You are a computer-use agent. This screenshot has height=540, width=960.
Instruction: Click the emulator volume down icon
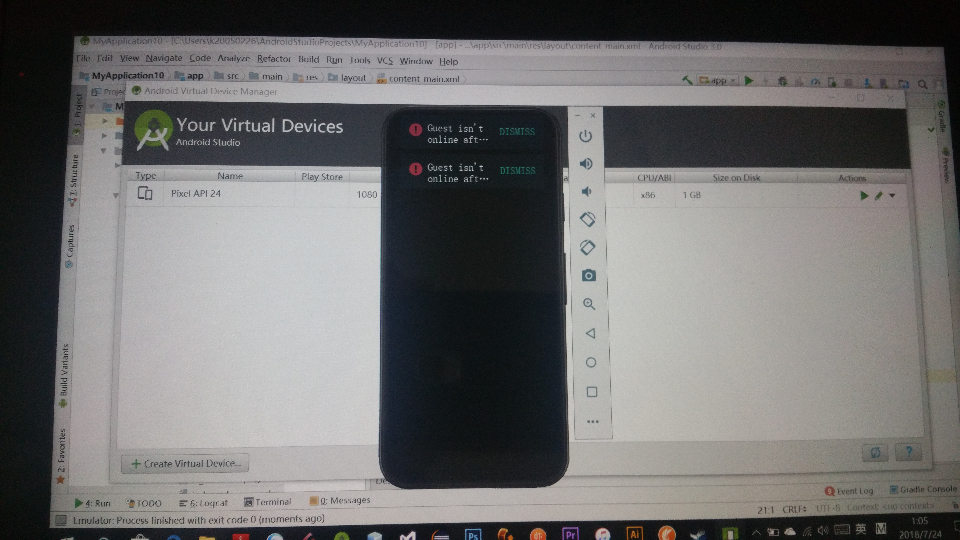click(587, 192)
